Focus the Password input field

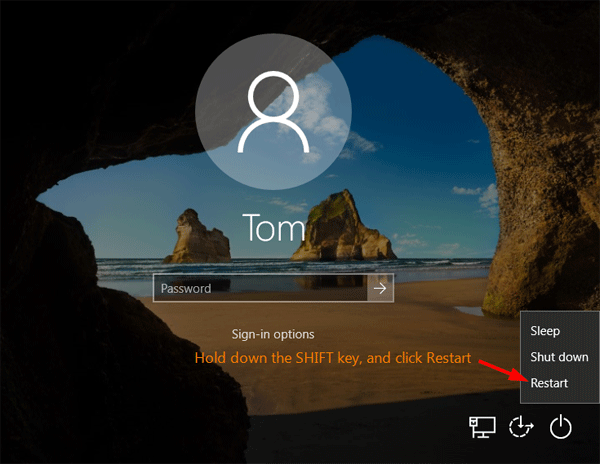click(x=260, y=288)
